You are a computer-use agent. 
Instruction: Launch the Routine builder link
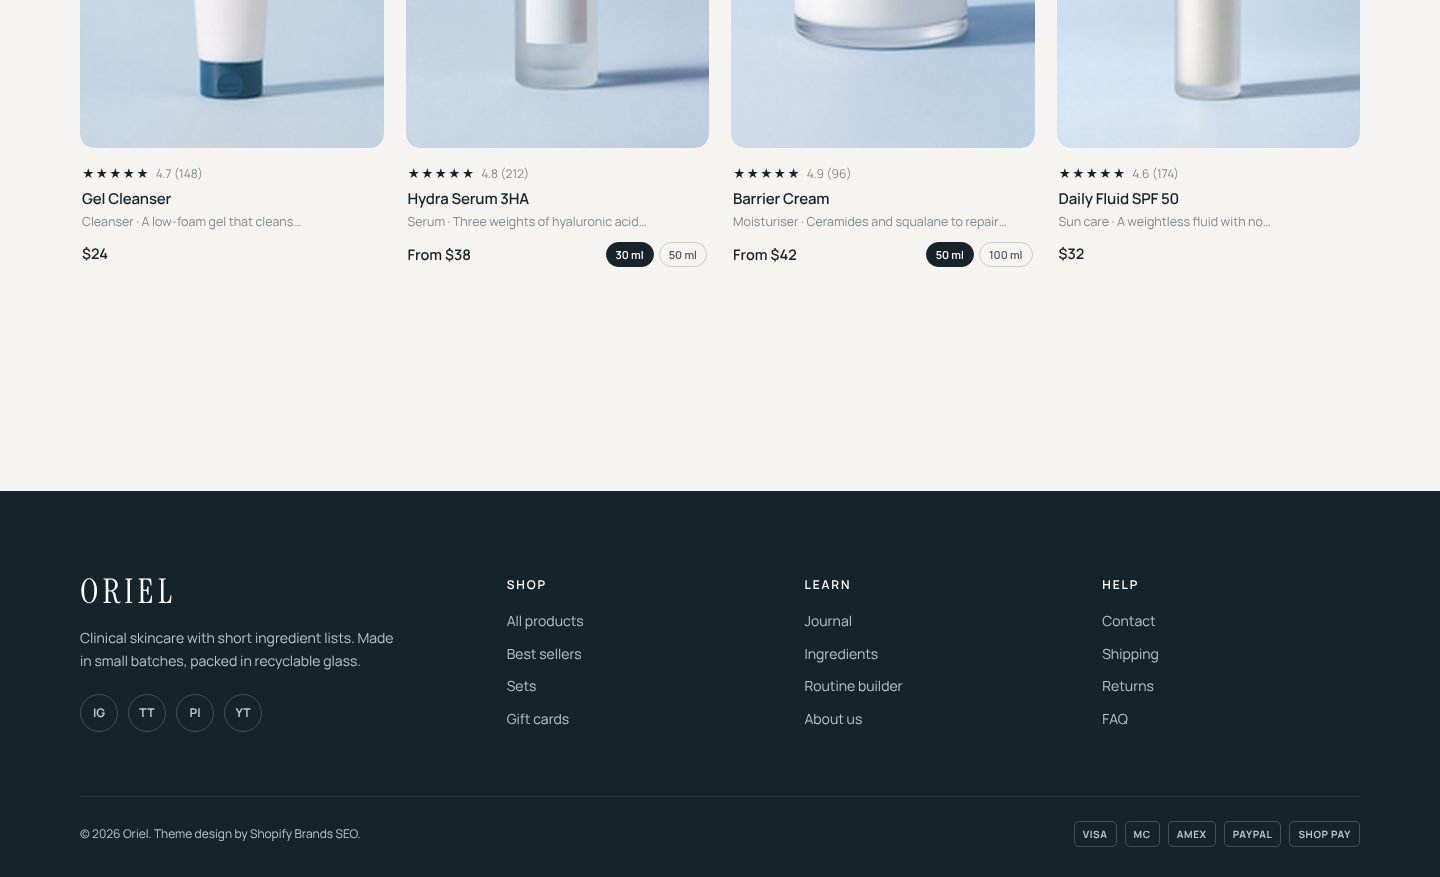[x=853, y=686]
